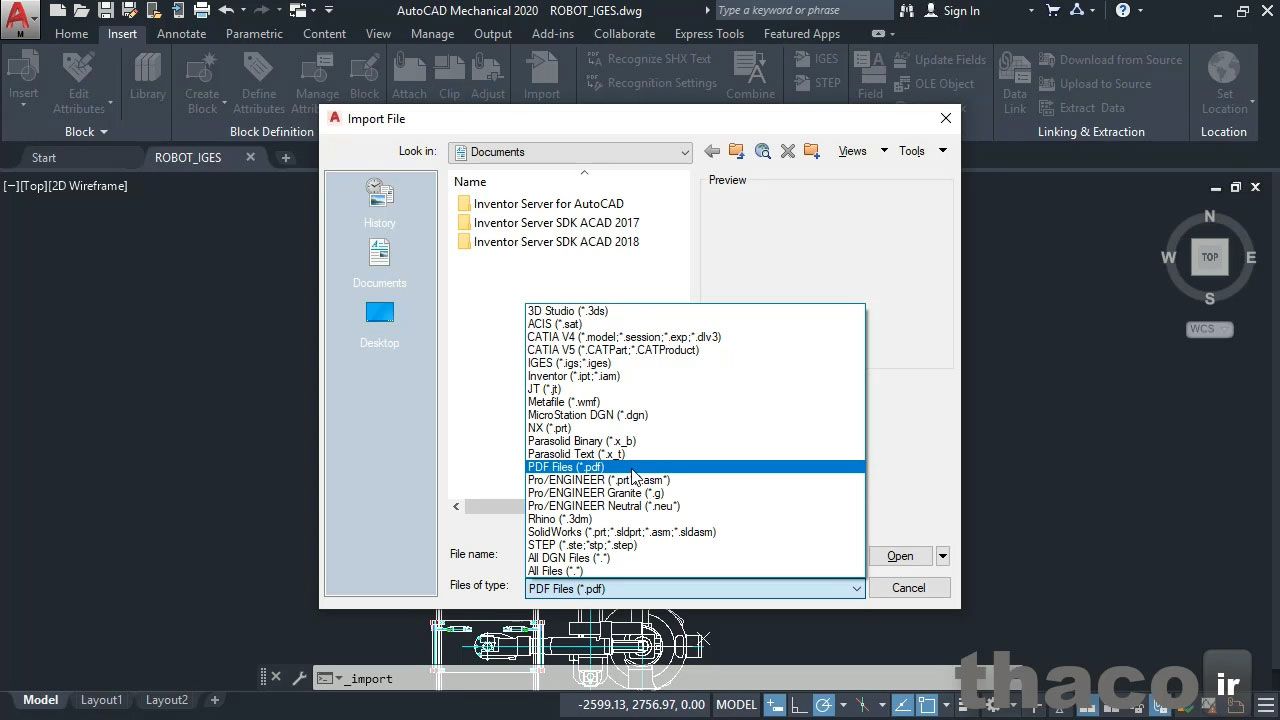
Task: Click the Undo arrow icon
Action: pos(226,11)
